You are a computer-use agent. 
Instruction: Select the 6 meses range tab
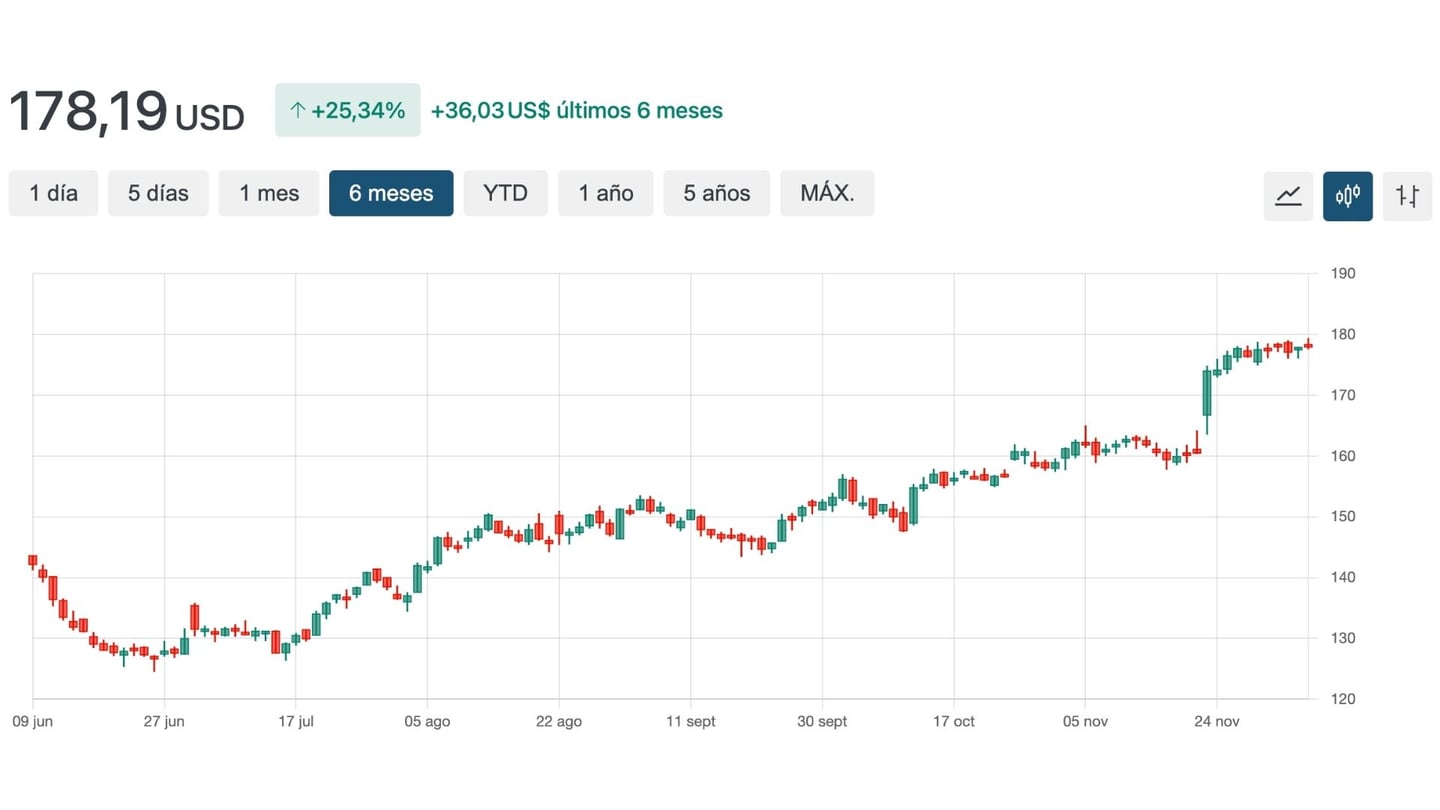[391, 193]
